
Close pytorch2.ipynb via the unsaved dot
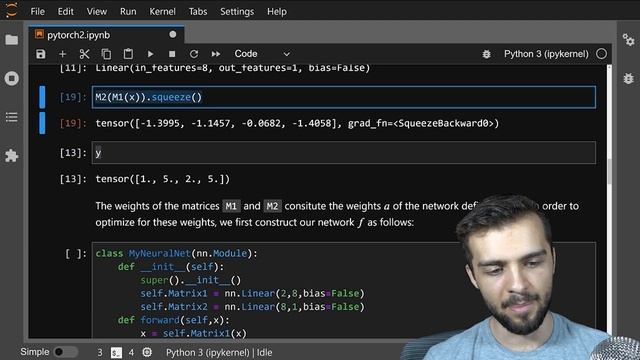point(173,35)
